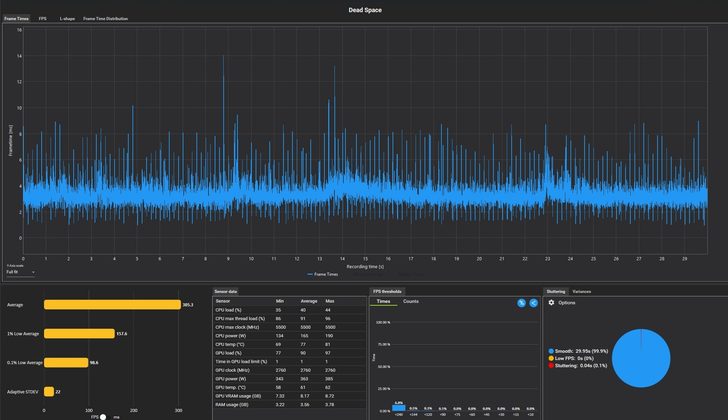The width and height of the screenshot is (728, 420).
Task: Click the blue round icon left of share
Action: [521, 303]
